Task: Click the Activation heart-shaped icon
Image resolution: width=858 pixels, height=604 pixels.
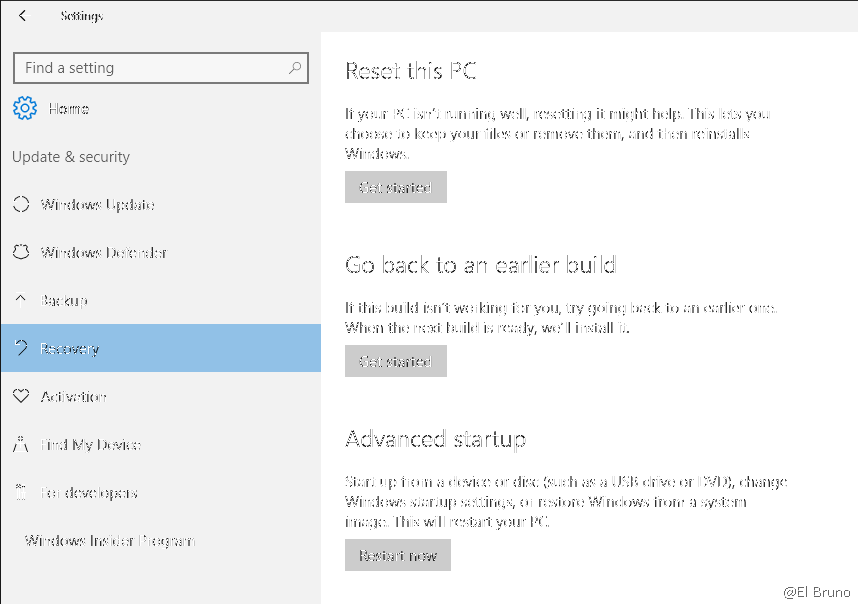Action: (x=20, y=397)
